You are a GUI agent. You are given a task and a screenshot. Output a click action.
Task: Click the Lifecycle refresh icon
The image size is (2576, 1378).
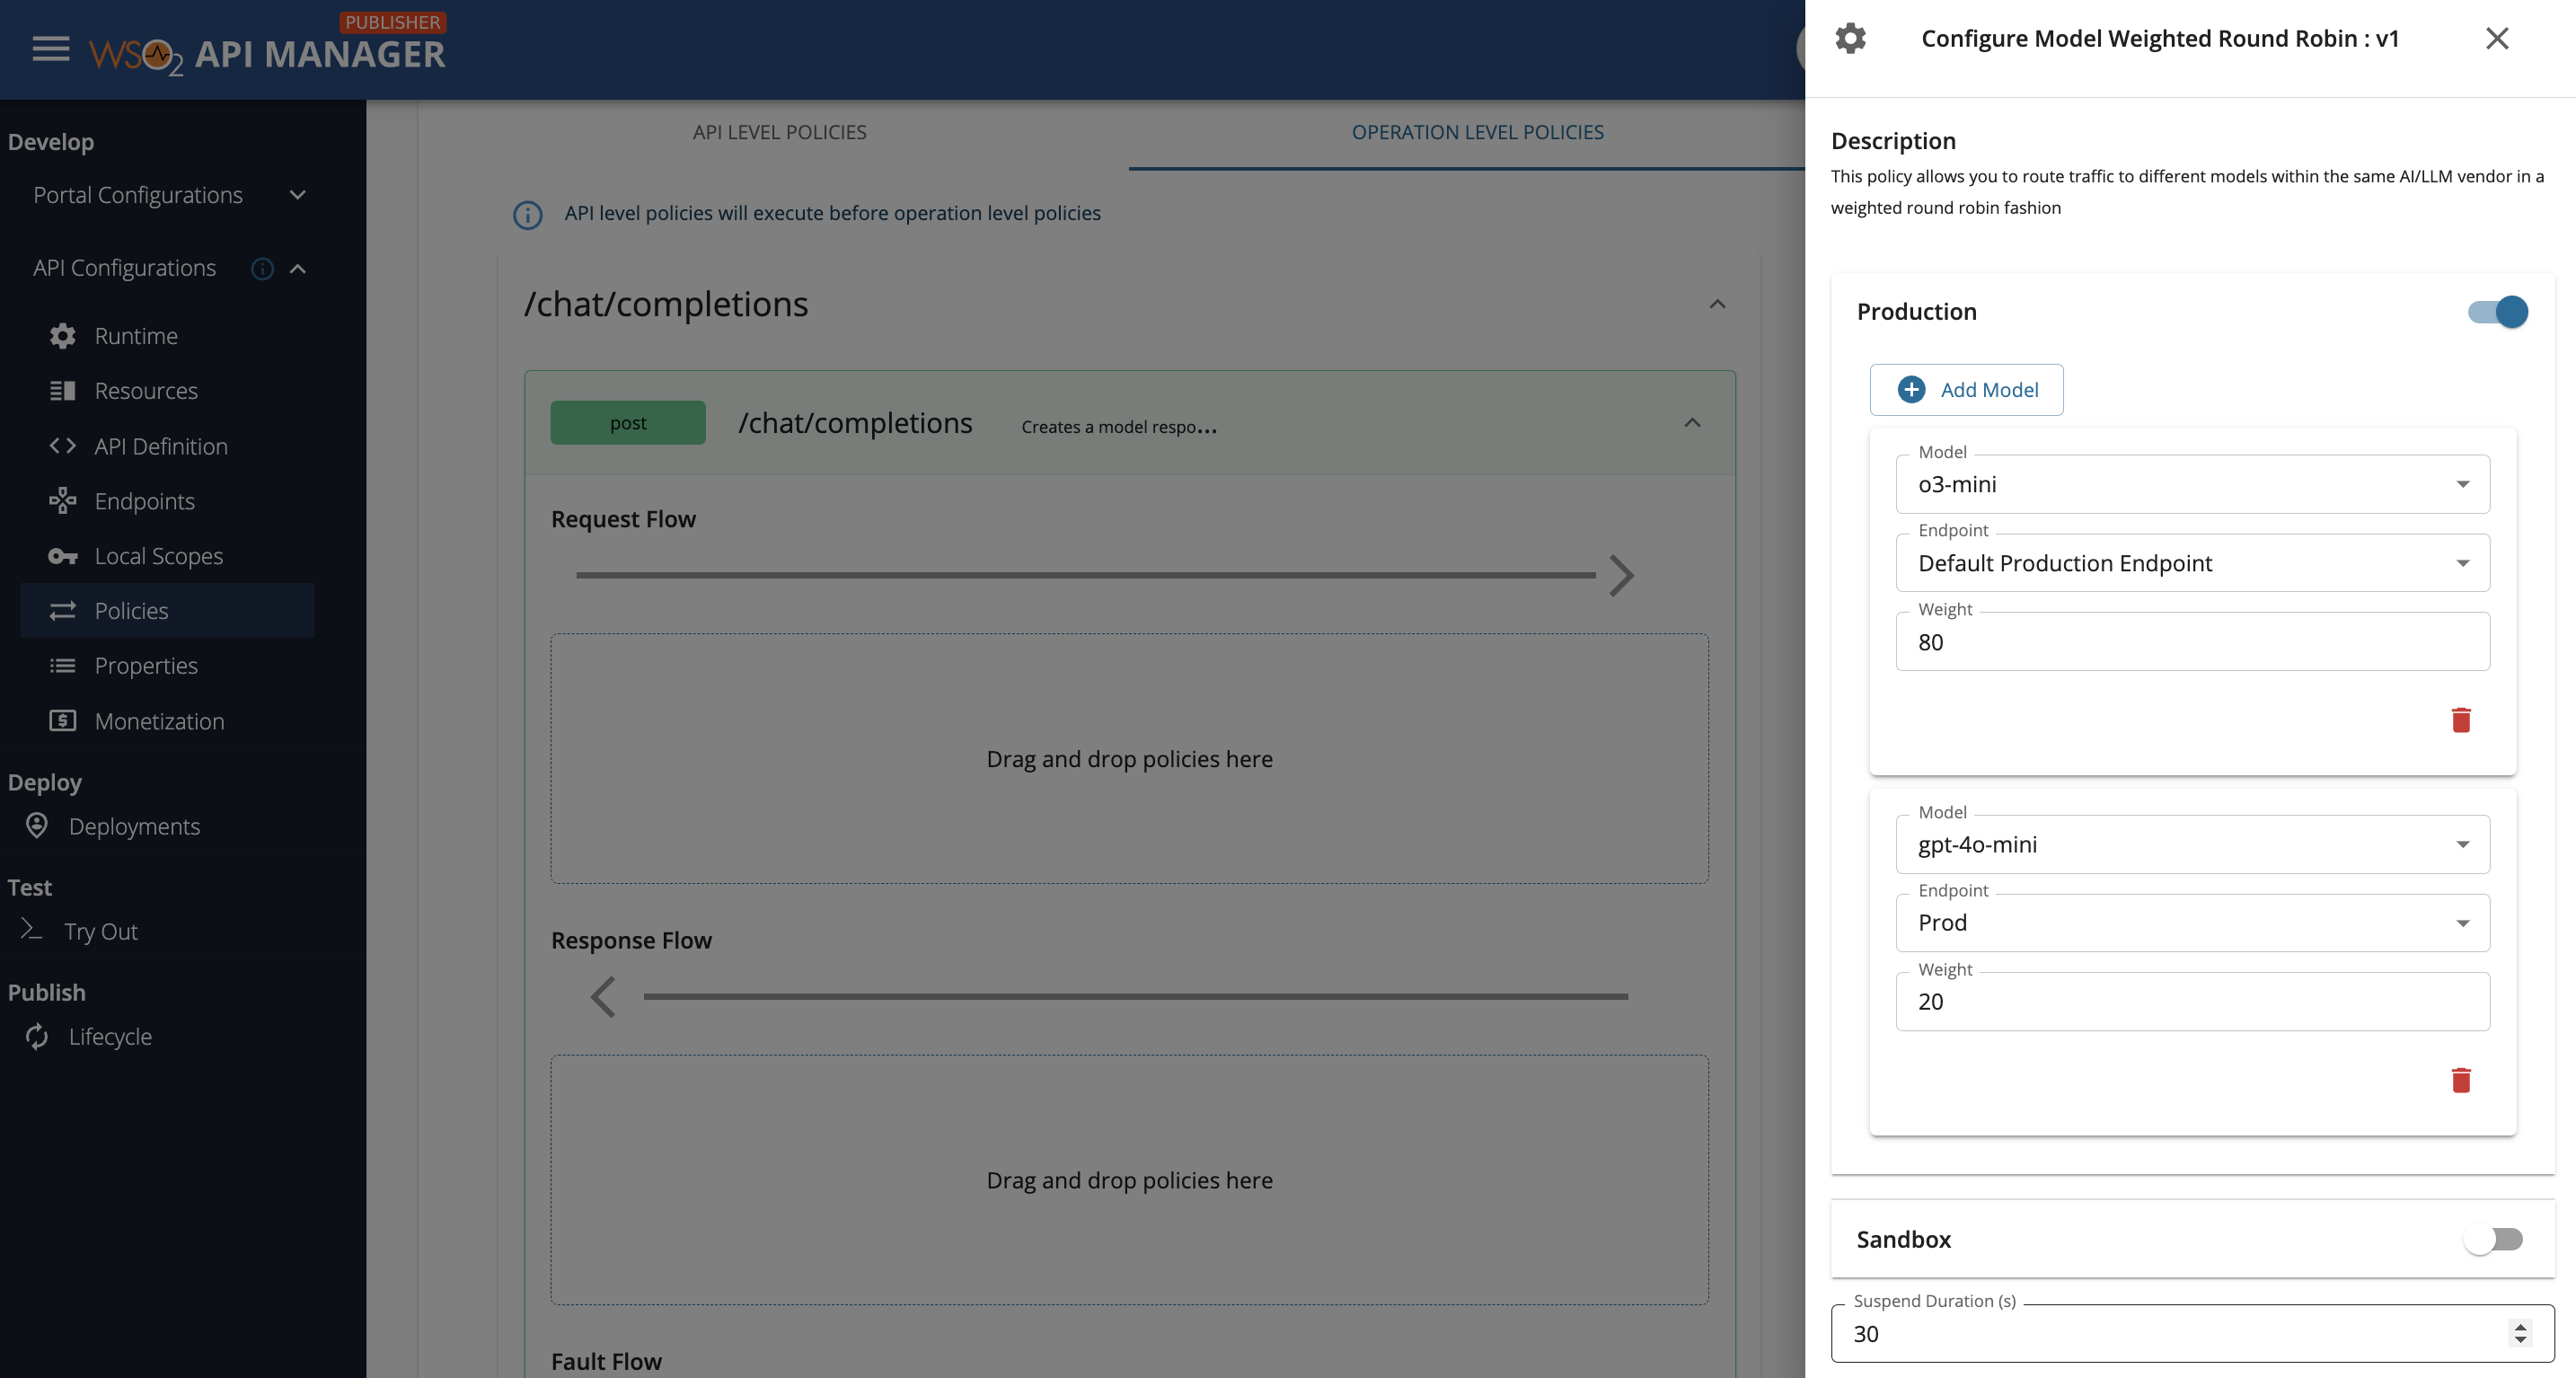coord(37,1036)
